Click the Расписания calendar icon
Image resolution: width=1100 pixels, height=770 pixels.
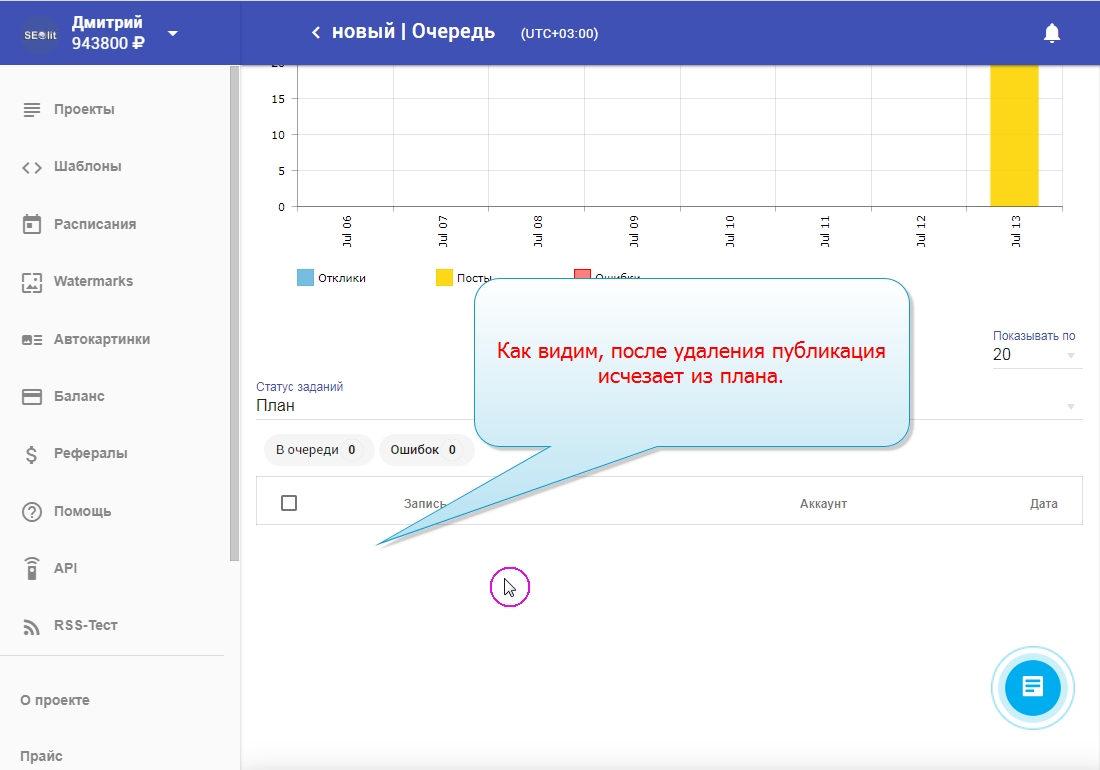[32, 224]
